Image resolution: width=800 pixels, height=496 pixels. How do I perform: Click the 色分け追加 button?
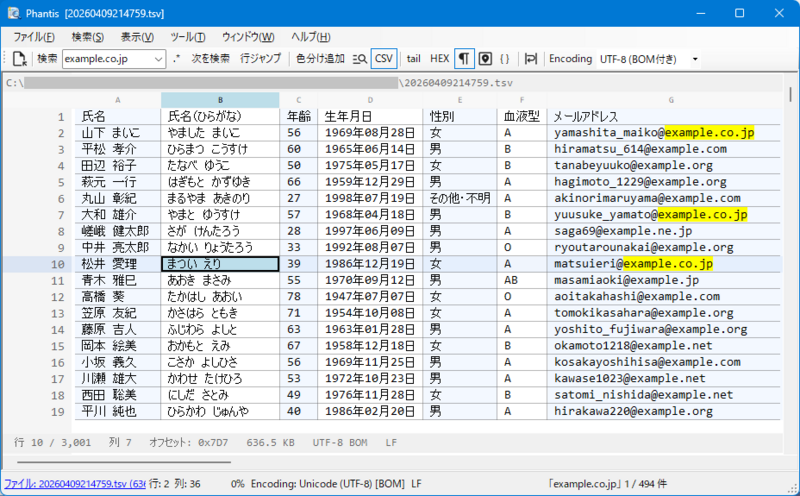(320, 59)
